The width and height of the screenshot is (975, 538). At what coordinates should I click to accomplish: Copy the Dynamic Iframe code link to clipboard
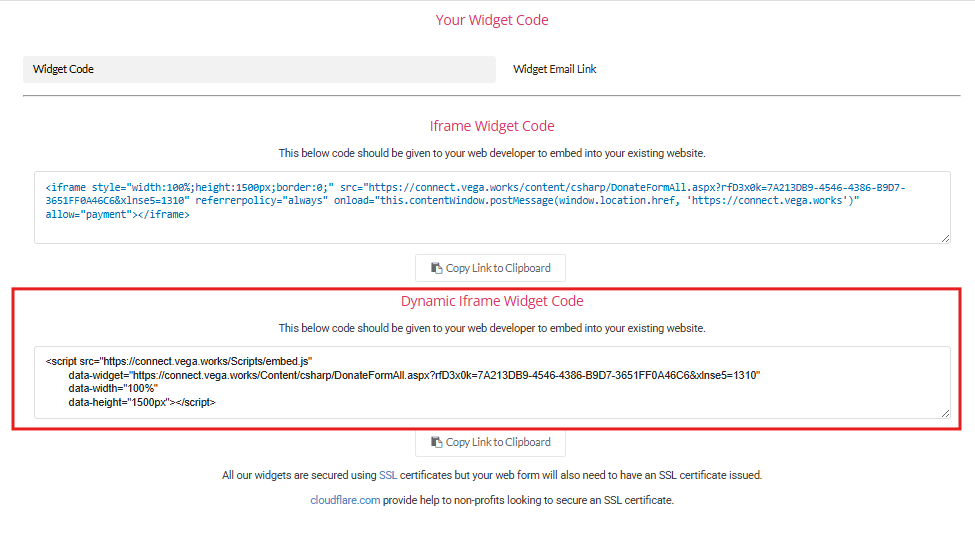491,442
